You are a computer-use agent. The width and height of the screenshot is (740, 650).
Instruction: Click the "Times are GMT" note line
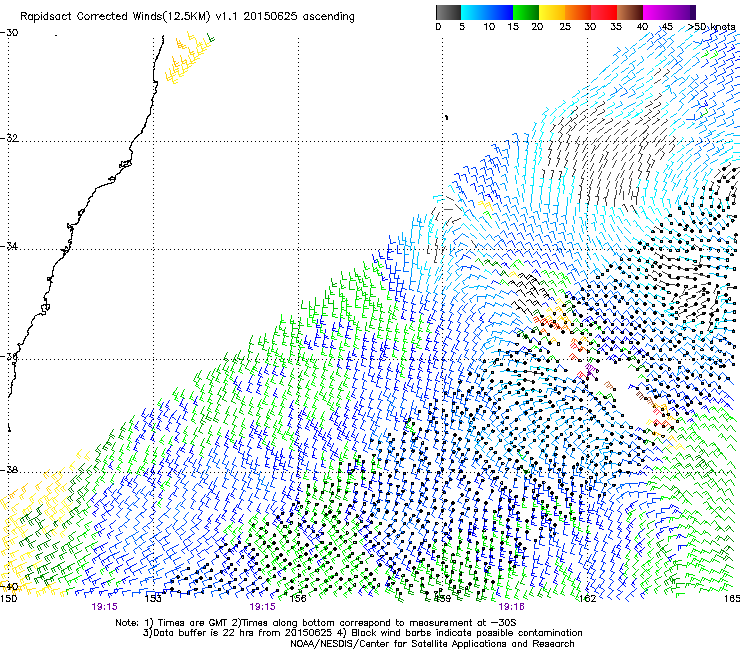pos(316,623)
